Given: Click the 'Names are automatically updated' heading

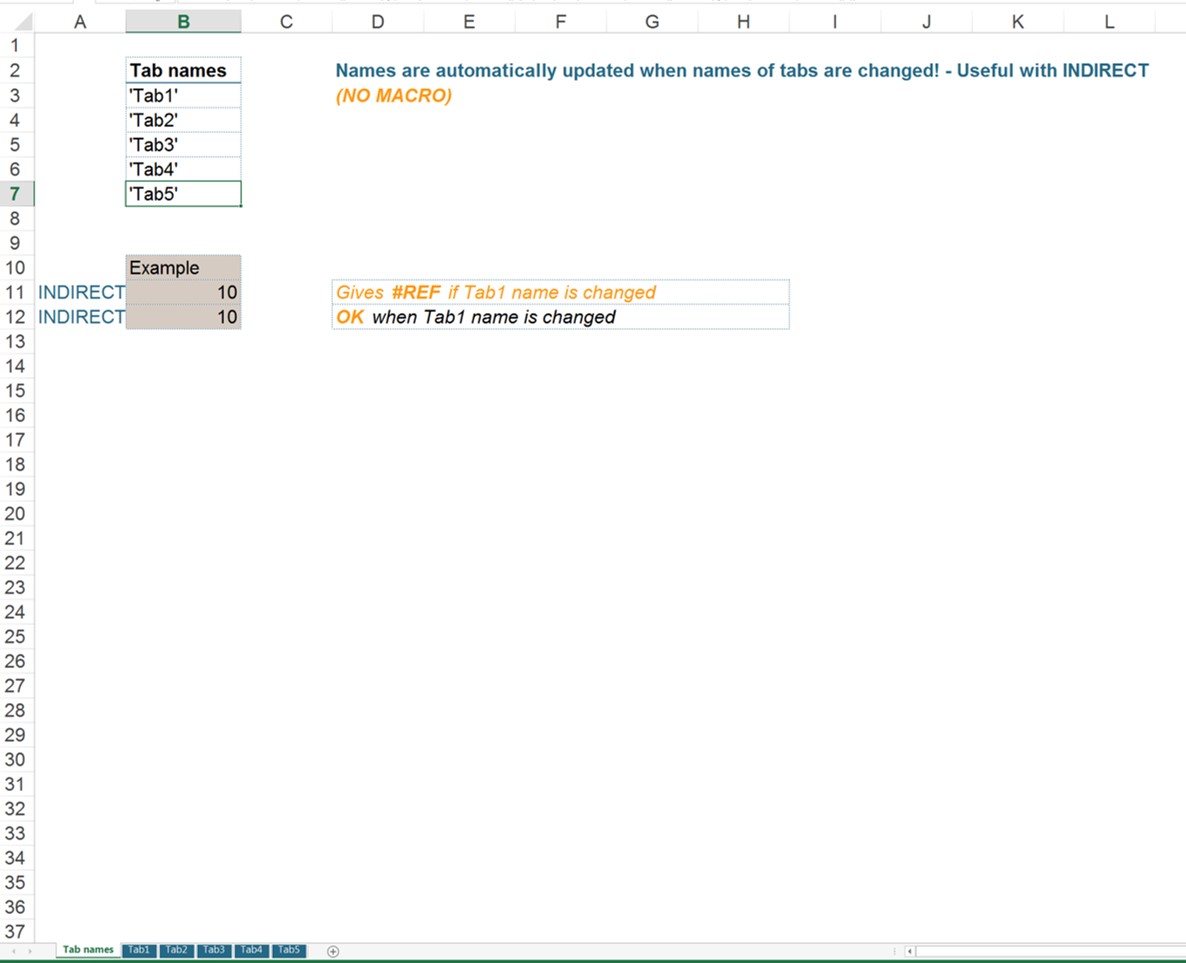Looking at the screenshot, I should pyautogui.click(x=742, y=70).
